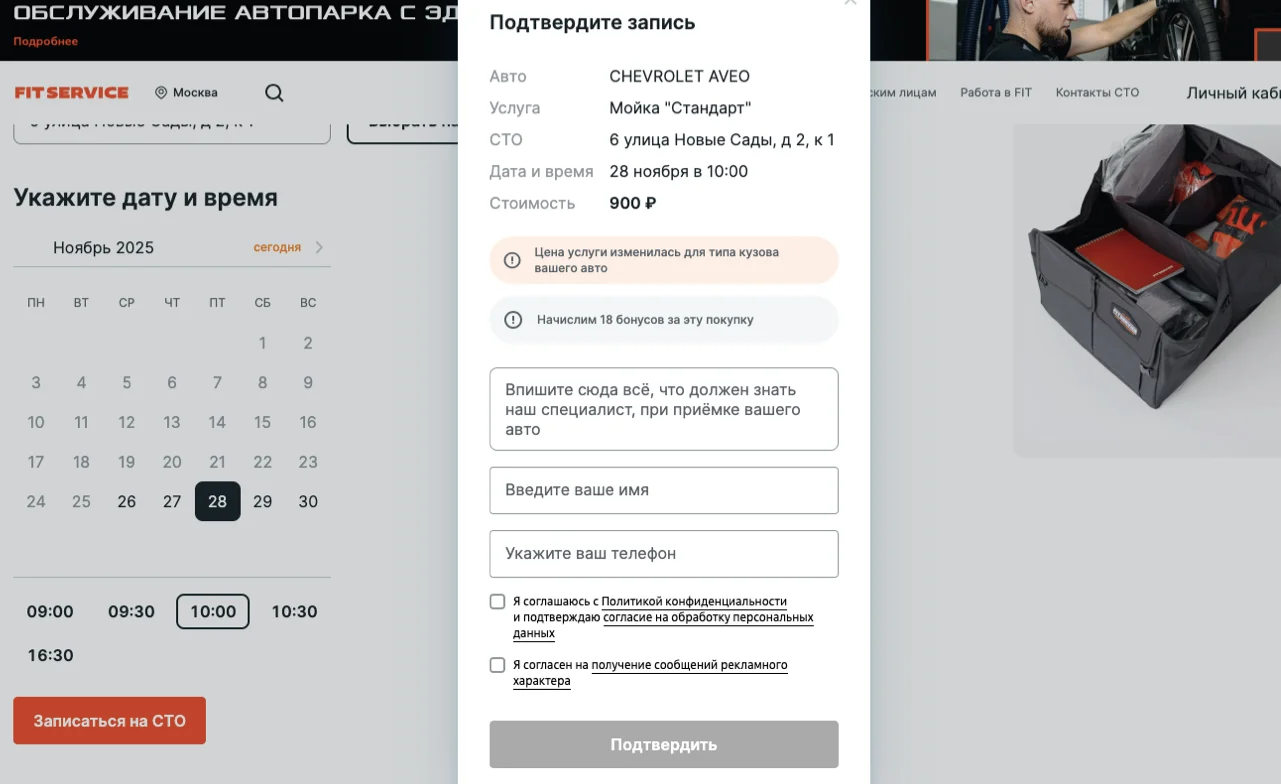Click the info icon on the price change notice
The height and width of the screenshot is (784, 1281).
512,259
